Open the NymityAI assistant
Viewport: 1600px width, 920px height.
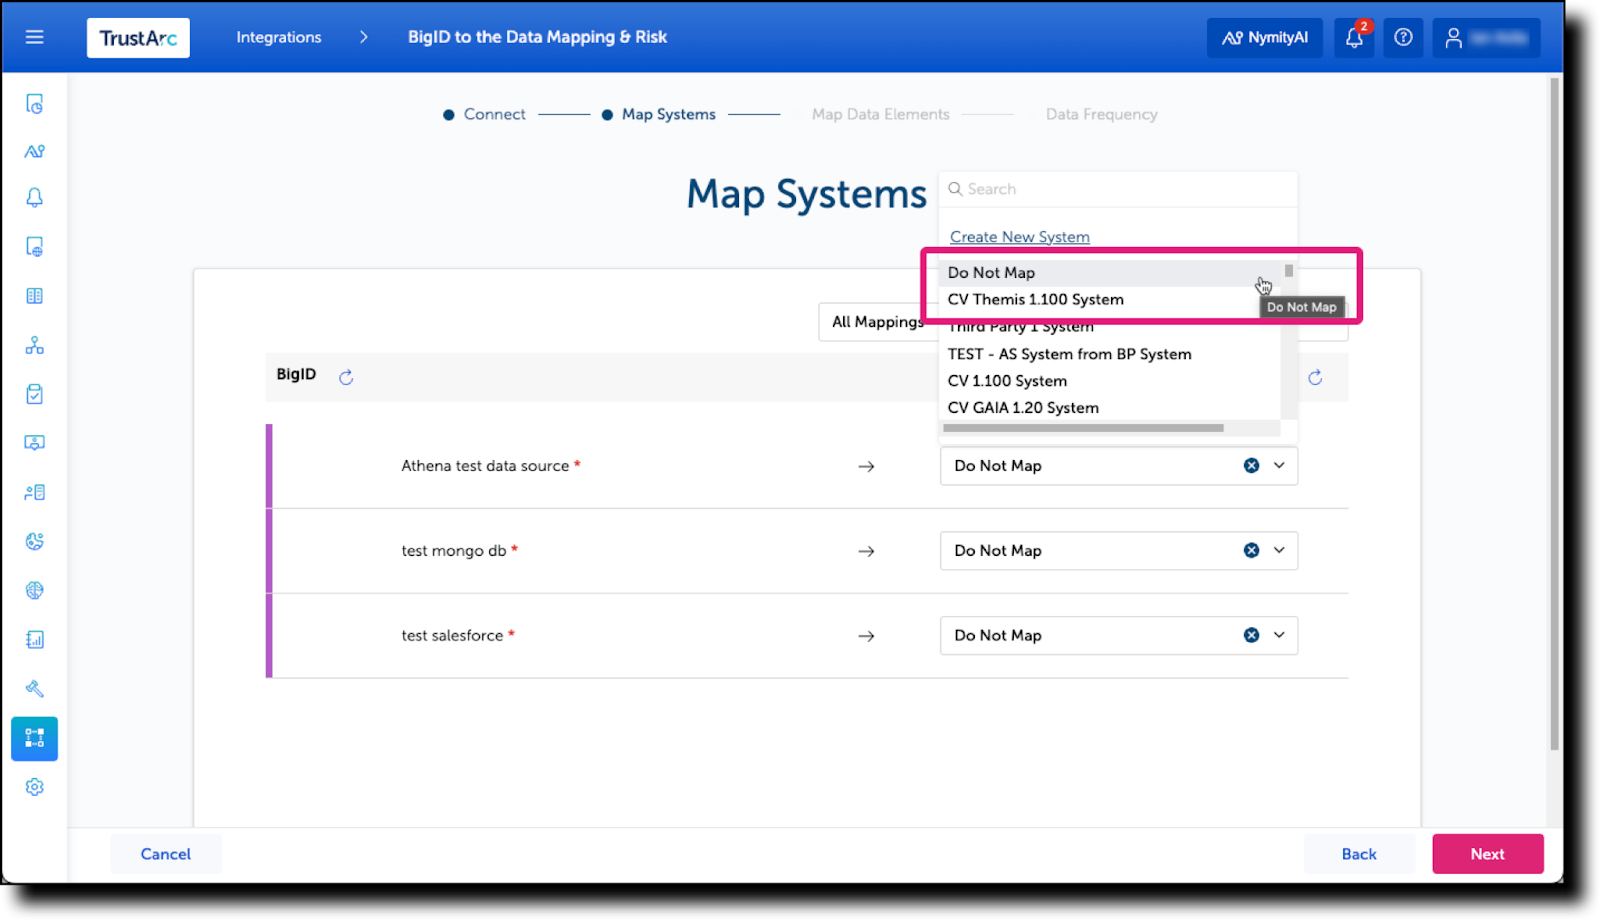tap(1263, 37)
